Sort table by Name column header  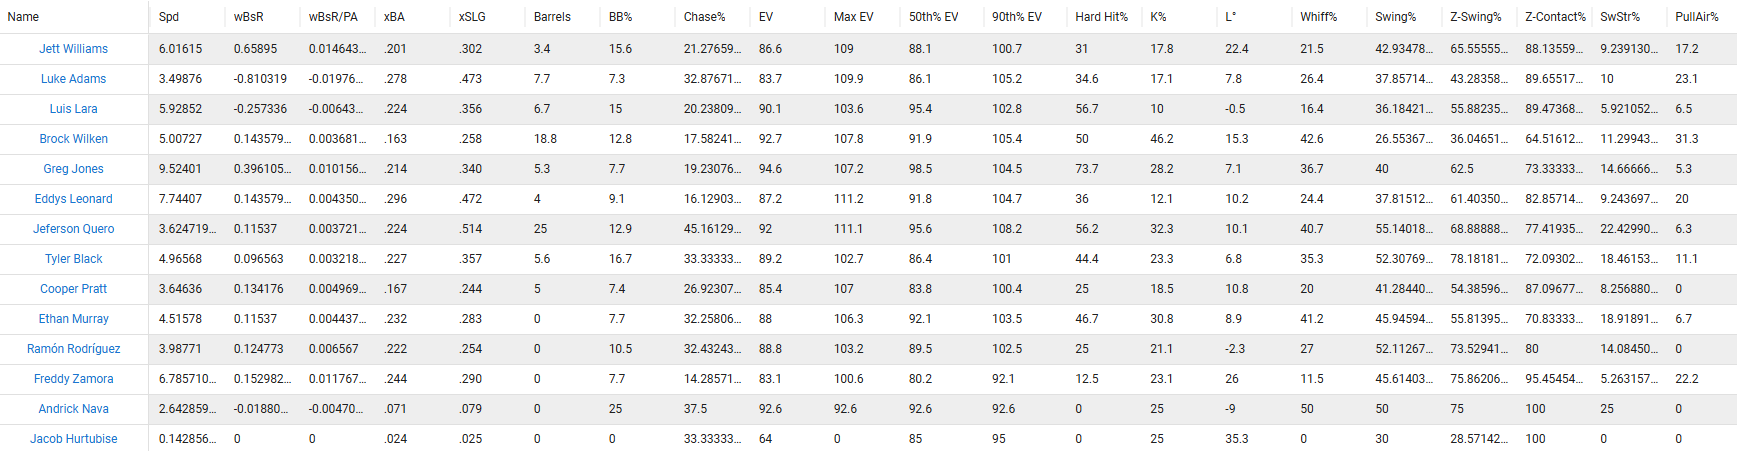(23, 17)
